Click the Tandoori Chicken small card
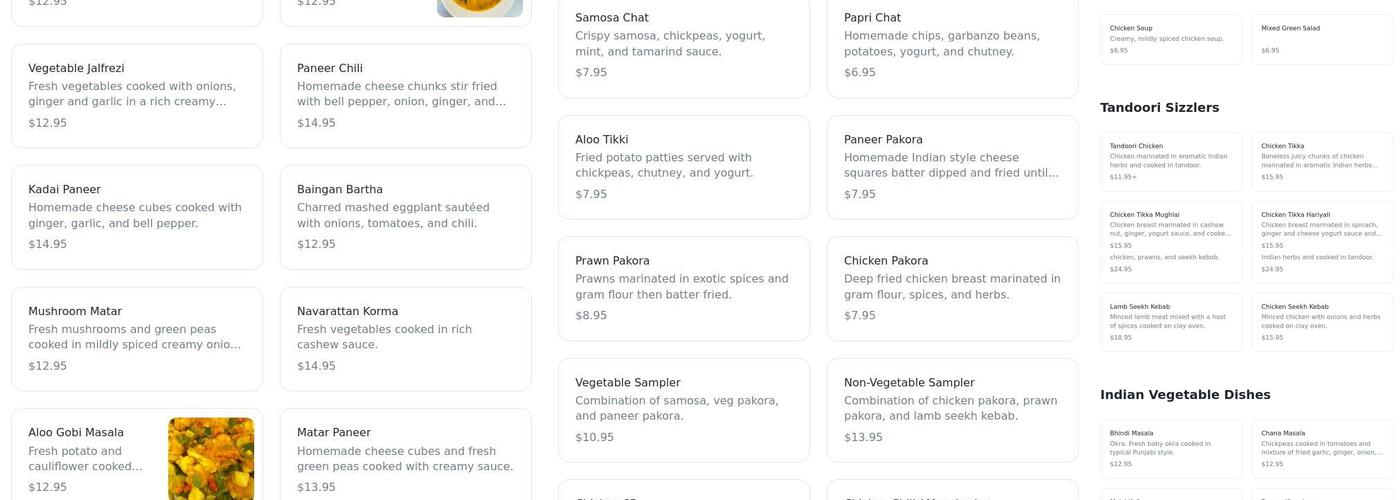 click(1171, 161)
